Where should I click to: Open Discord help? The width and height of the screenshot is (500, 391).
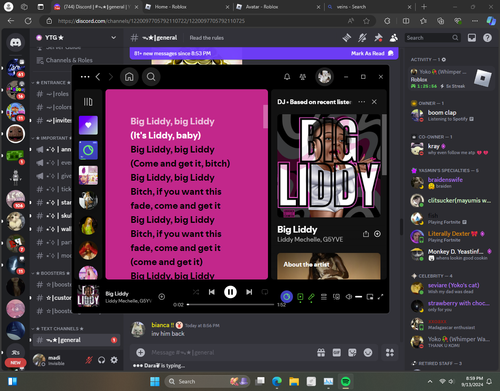click(x=487, y=38)
